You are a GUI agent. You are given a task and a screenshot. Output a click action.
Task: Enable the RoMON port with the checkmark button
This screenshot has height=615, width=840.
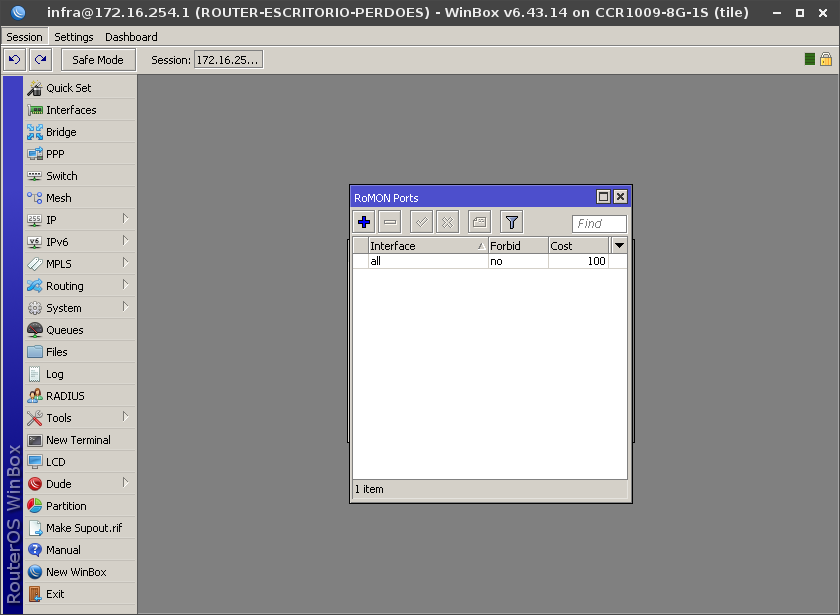tap(422, 222)
